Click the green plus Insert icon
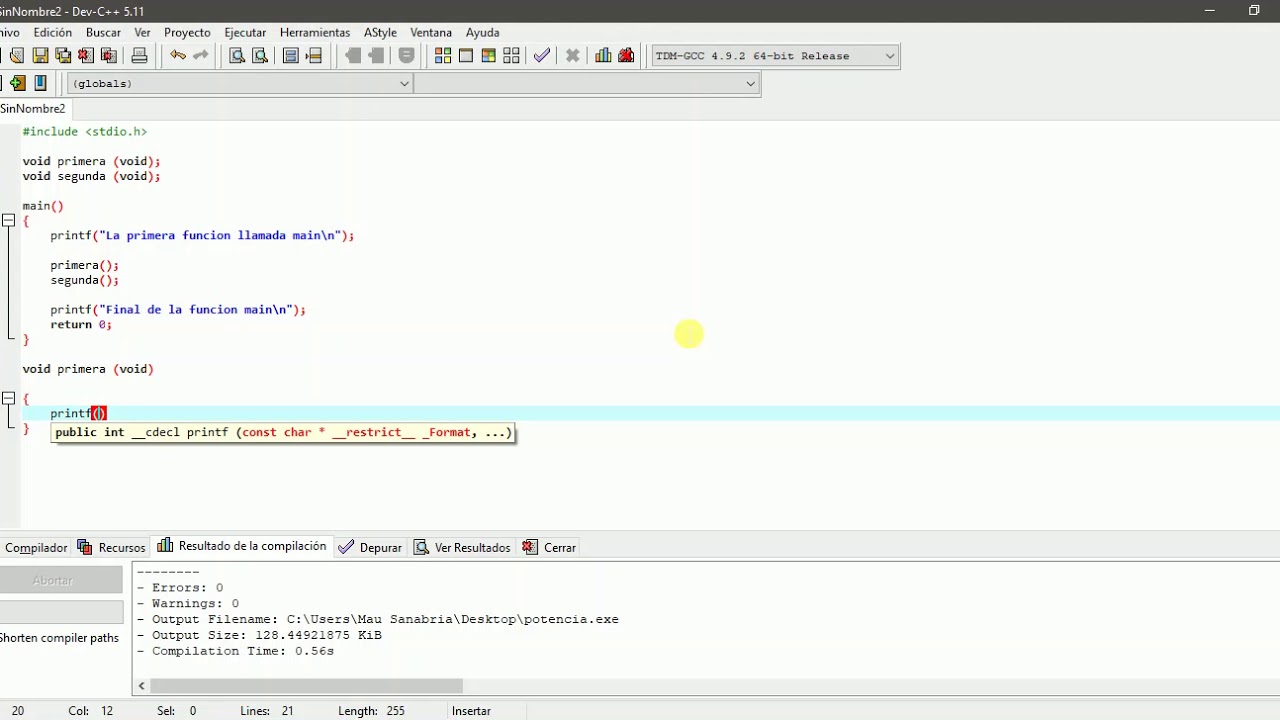The height and width of the screenshot is (720, 1280). pyautogui.click(x=17, y=83)
